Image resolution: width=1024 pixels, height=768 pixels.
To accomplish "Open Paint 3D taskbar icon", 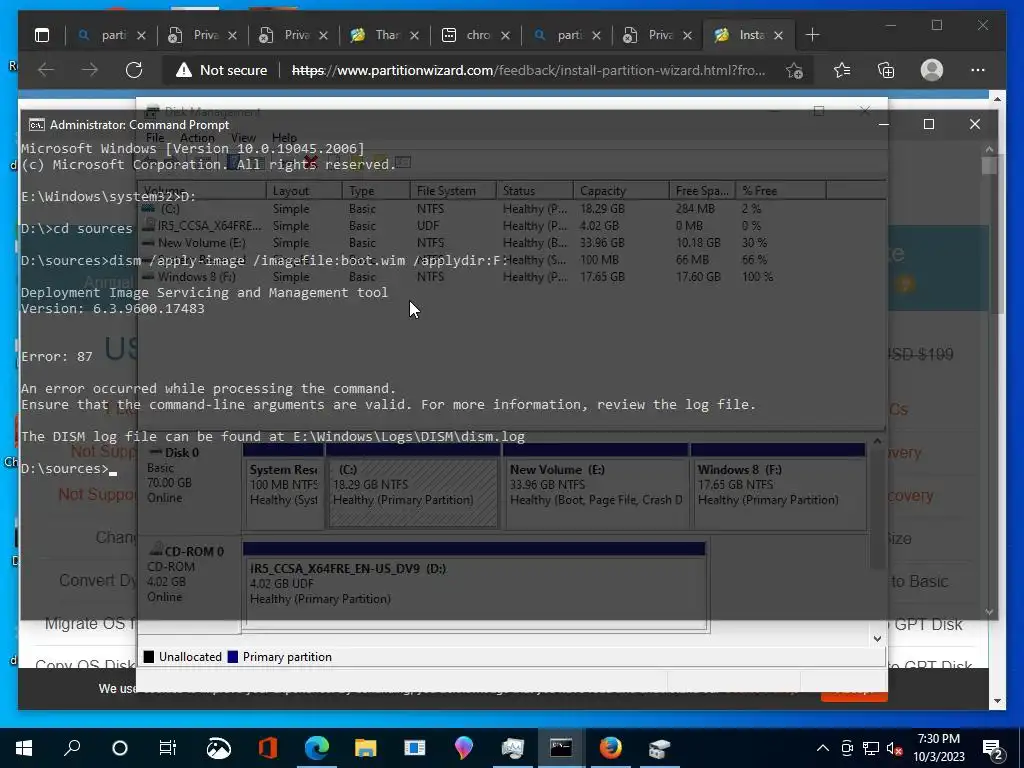I will (x=464, y=748).
